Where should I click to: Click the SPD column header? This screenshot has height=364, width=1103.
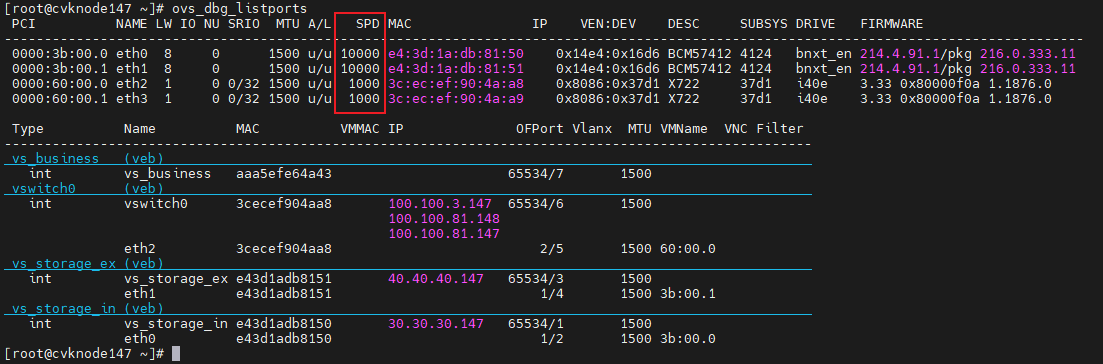(x=369, y=24)
